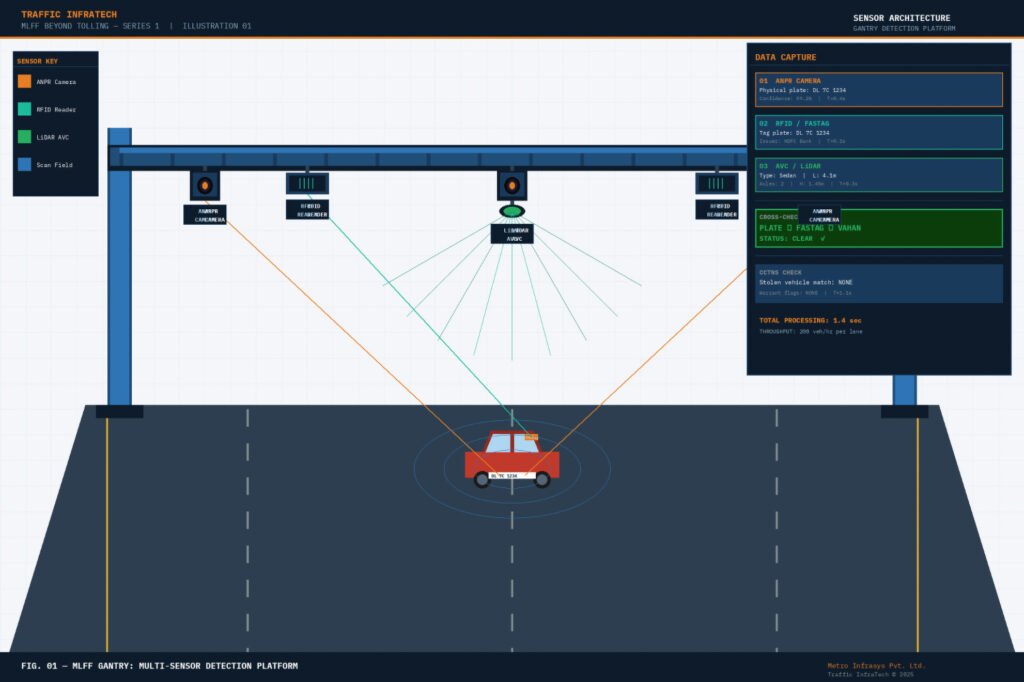Viewport: 1024px width, 682px height.
Task: Click the camera mounted above the LiDAR sensor
Action: click(x=512, y=185)
